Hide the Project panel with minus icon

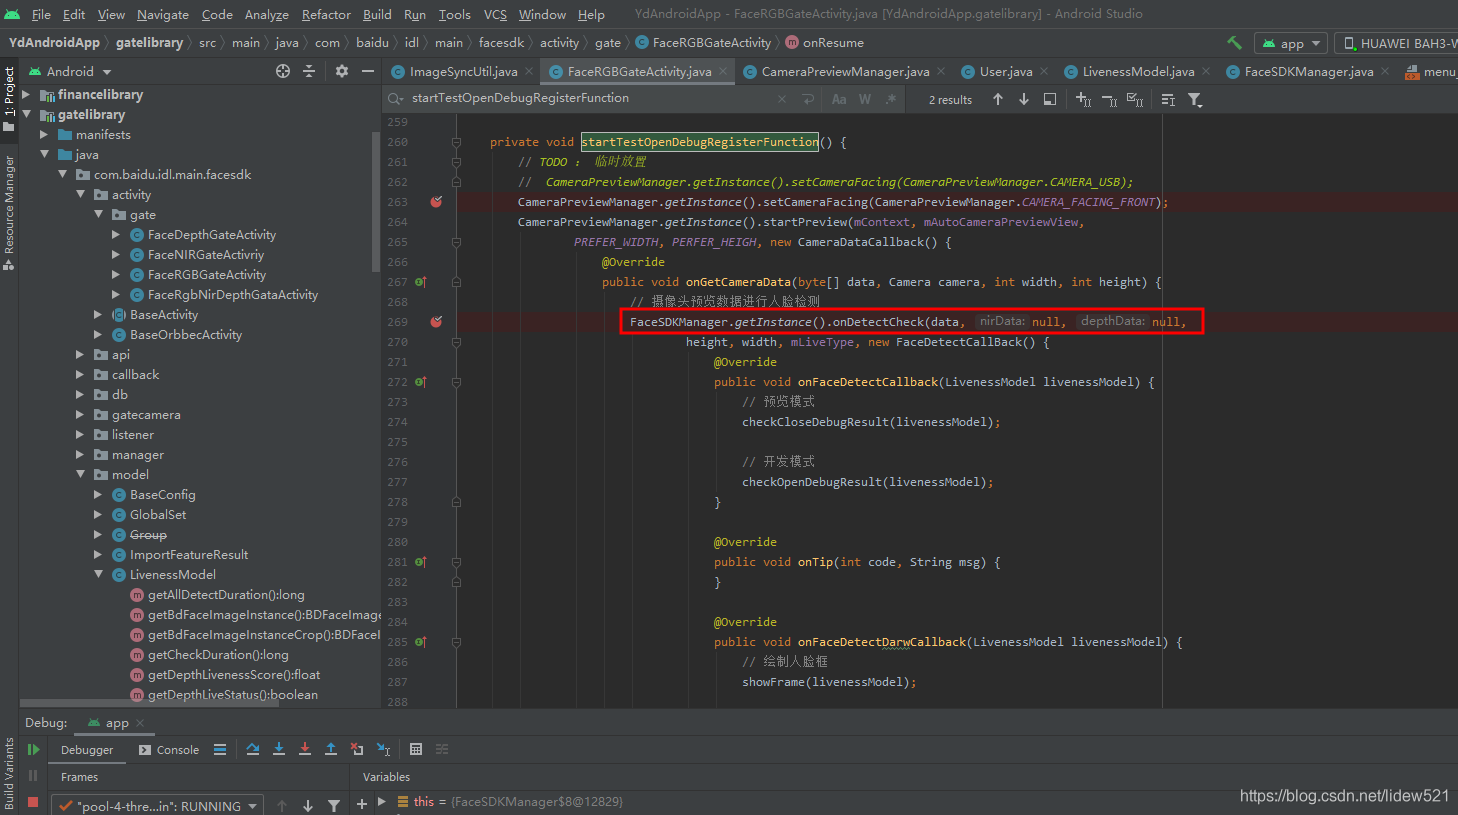pos(368,71)
